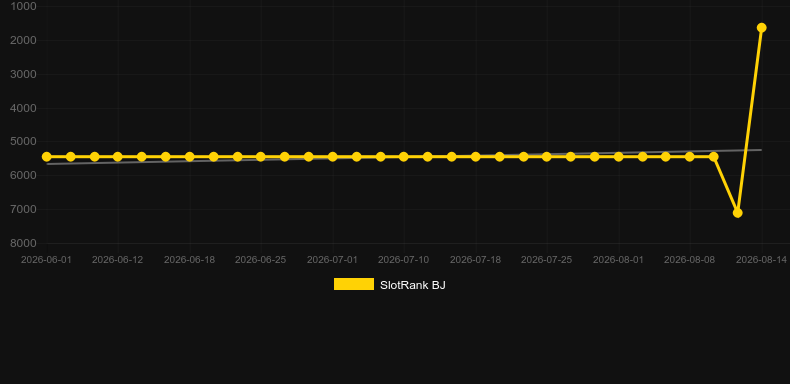
Task: Select the data point that dips to 7100
Action: tap(737, 213)
